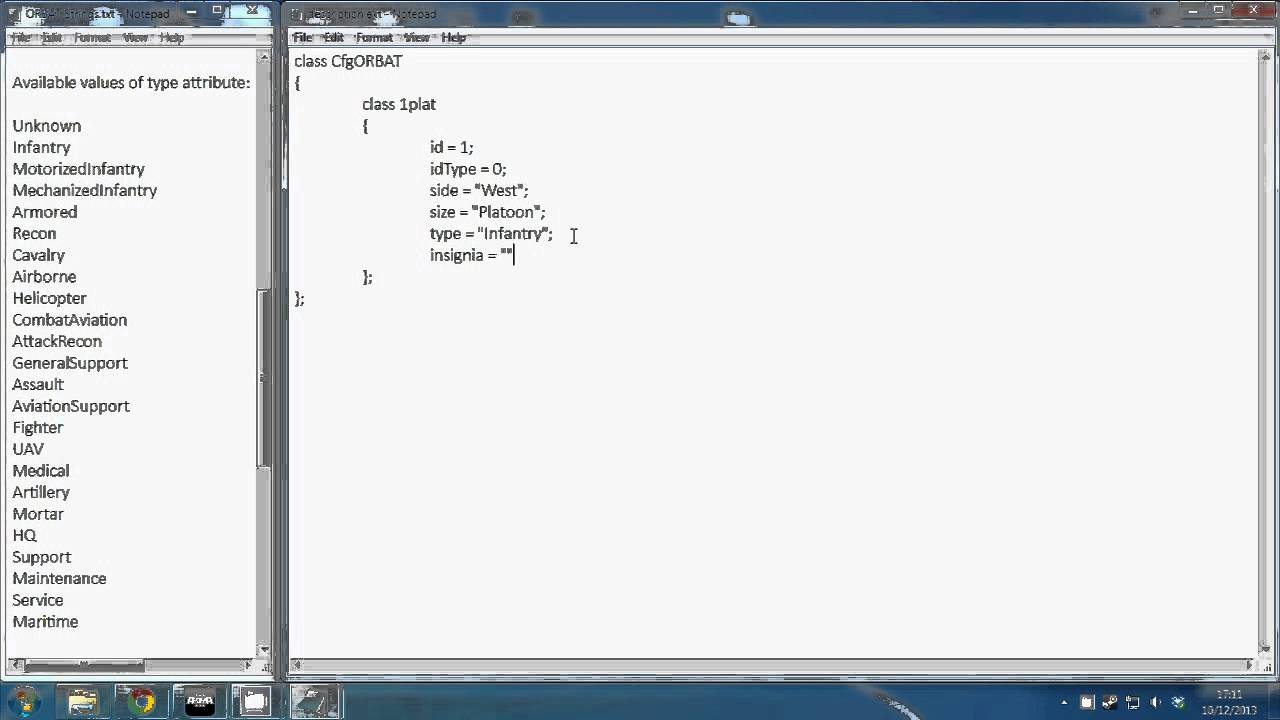Click the 'Available values of type attribute:' heading
The height and width of the screenshot is (720, 1280).
pos(131,83)
